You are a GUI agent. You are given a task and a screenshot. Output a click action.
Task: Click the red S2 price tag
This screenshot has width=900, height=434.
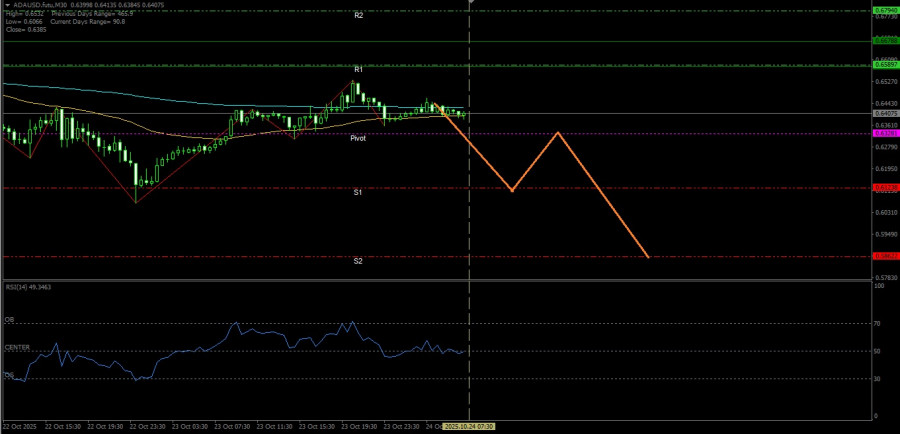tap(884, 256)
